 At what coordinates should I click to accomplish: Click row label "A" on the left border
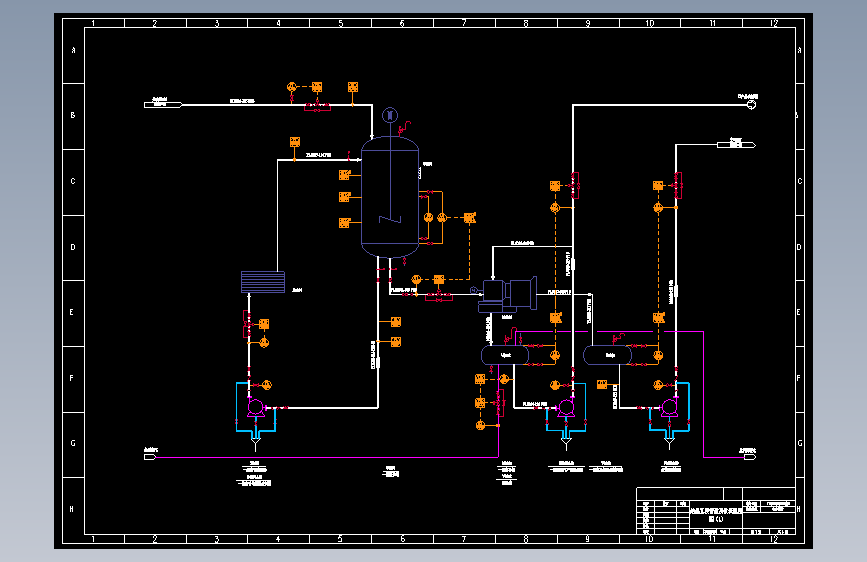tap(73, 50)
